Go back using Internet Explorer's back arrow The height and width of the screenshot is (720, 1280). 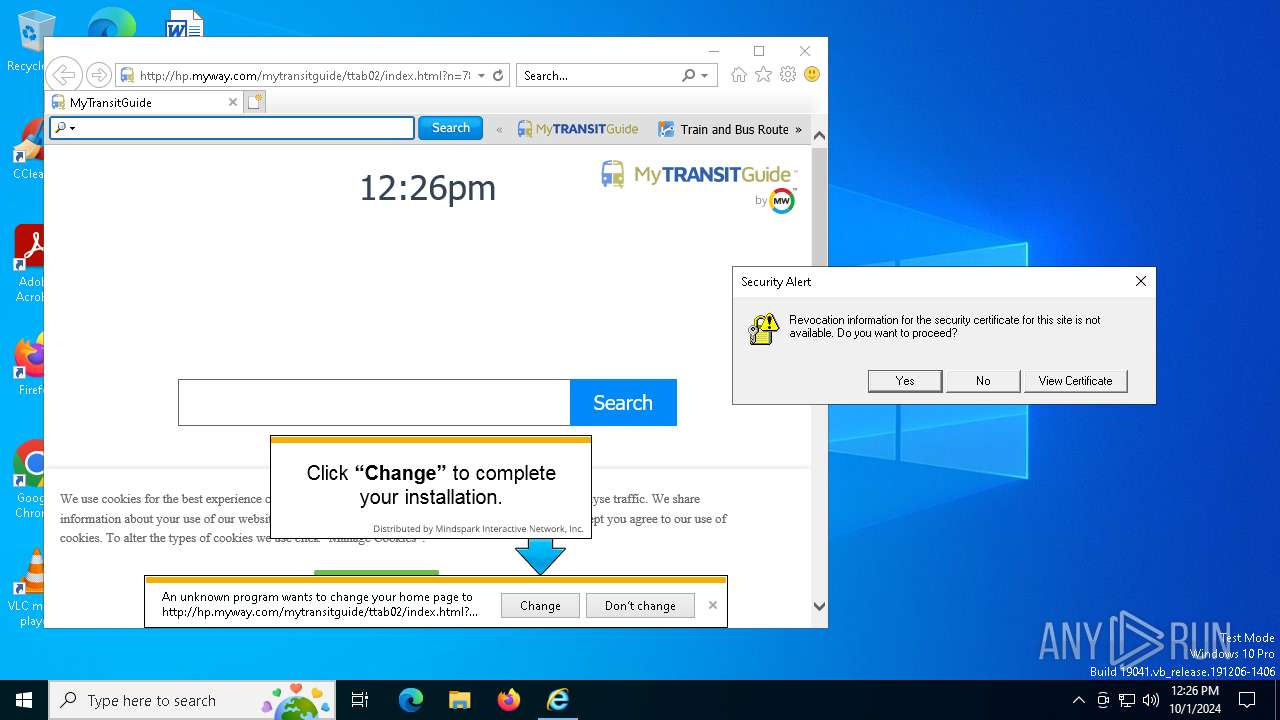(63, 75)
